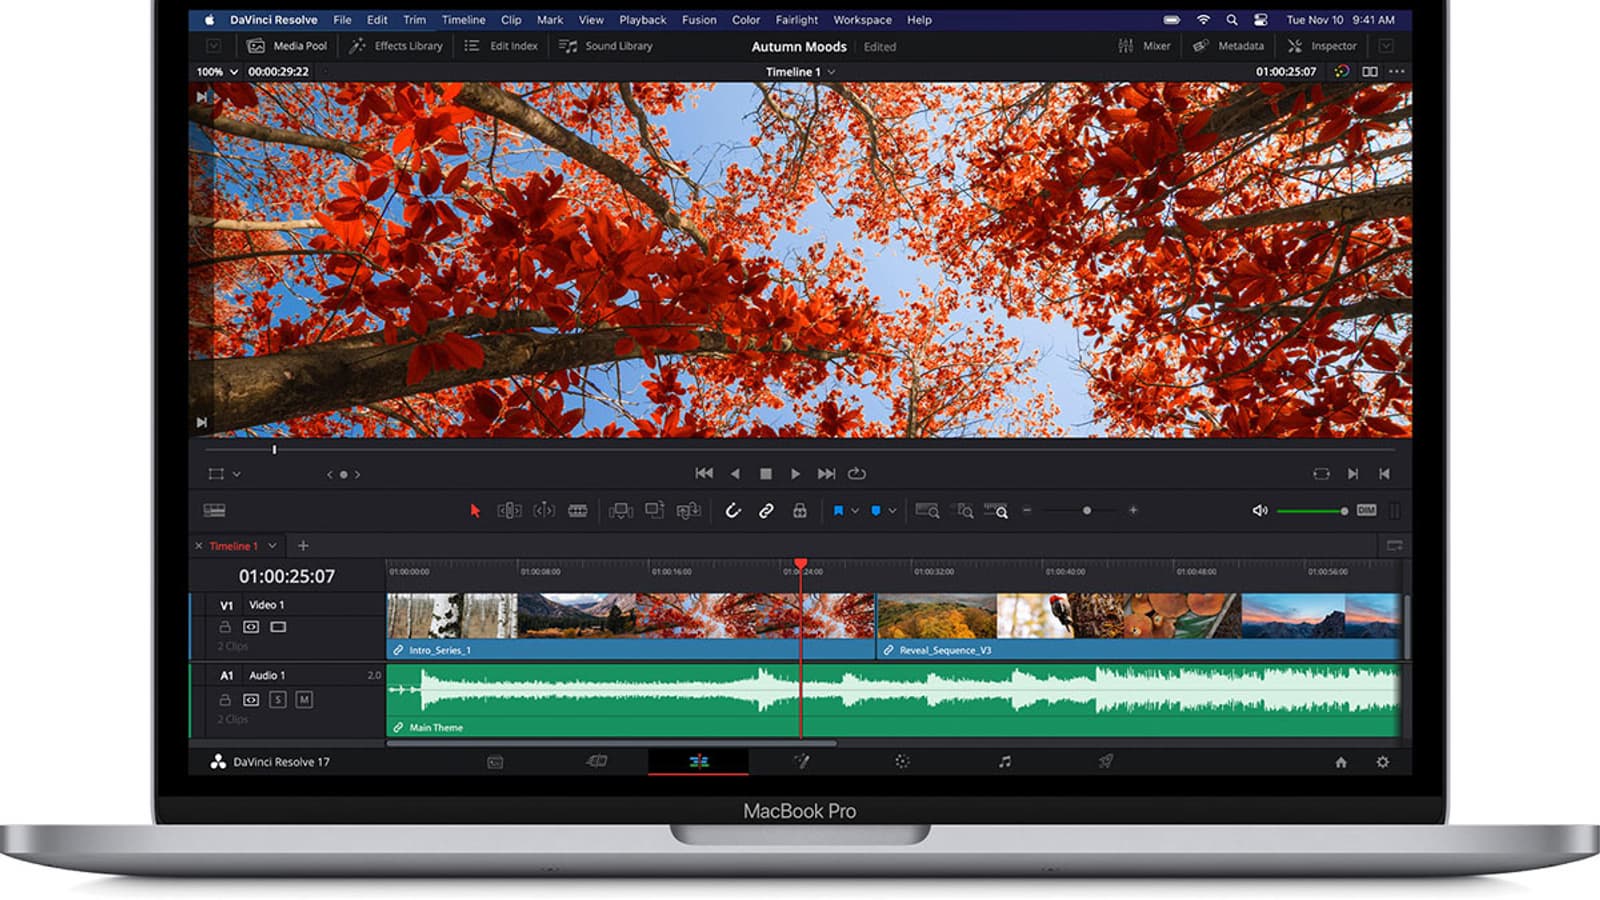Open the Sound Library panel

click(x=606, y=46)
